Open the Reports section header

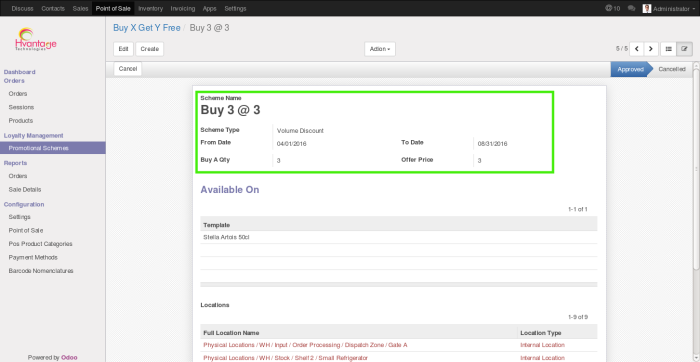[x=15, y=163]
